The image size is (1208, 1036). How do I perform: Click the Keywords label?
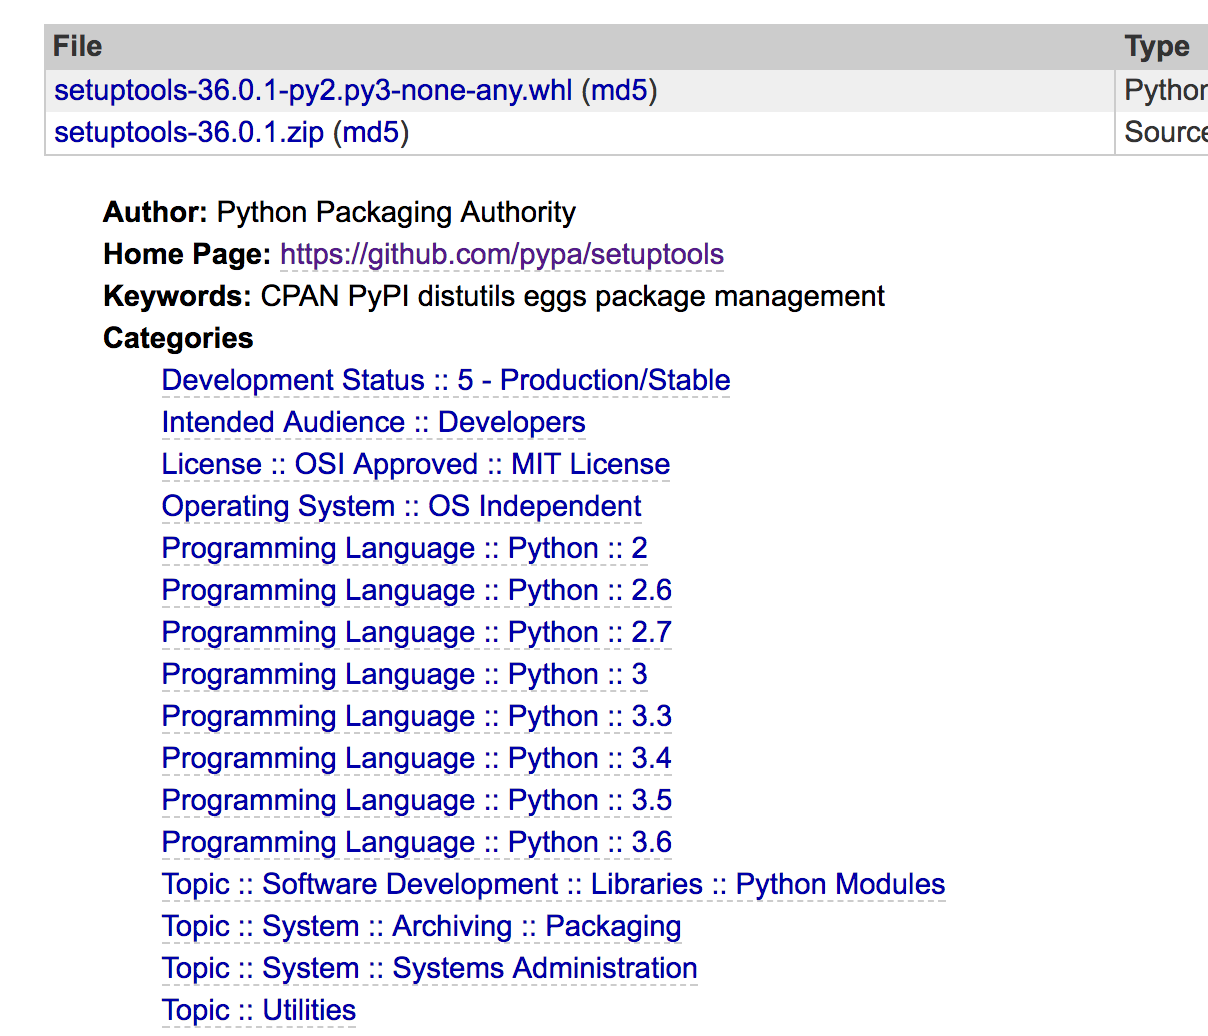[177, 296]
